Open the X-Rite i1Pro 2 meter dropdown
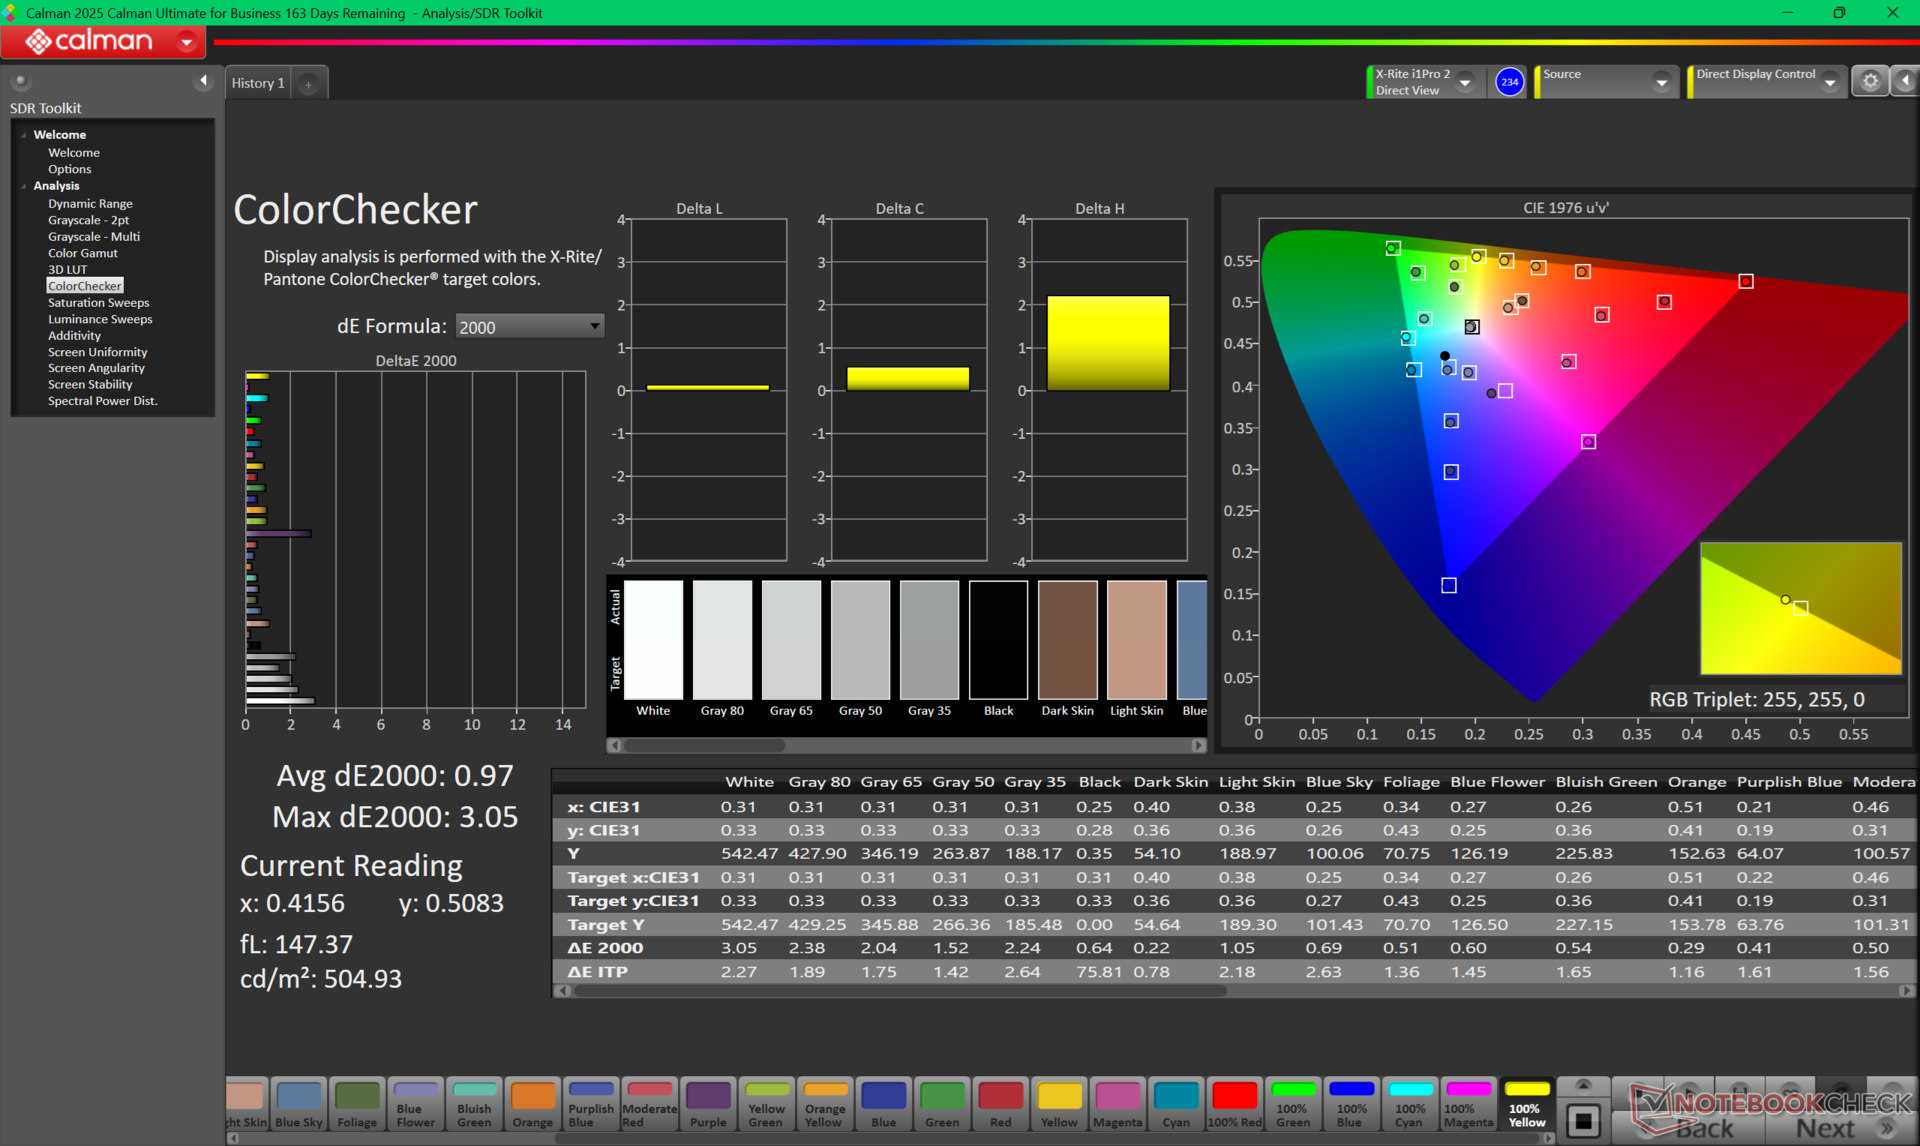The image size is (1920, 1146). [x=1465, y=83]
